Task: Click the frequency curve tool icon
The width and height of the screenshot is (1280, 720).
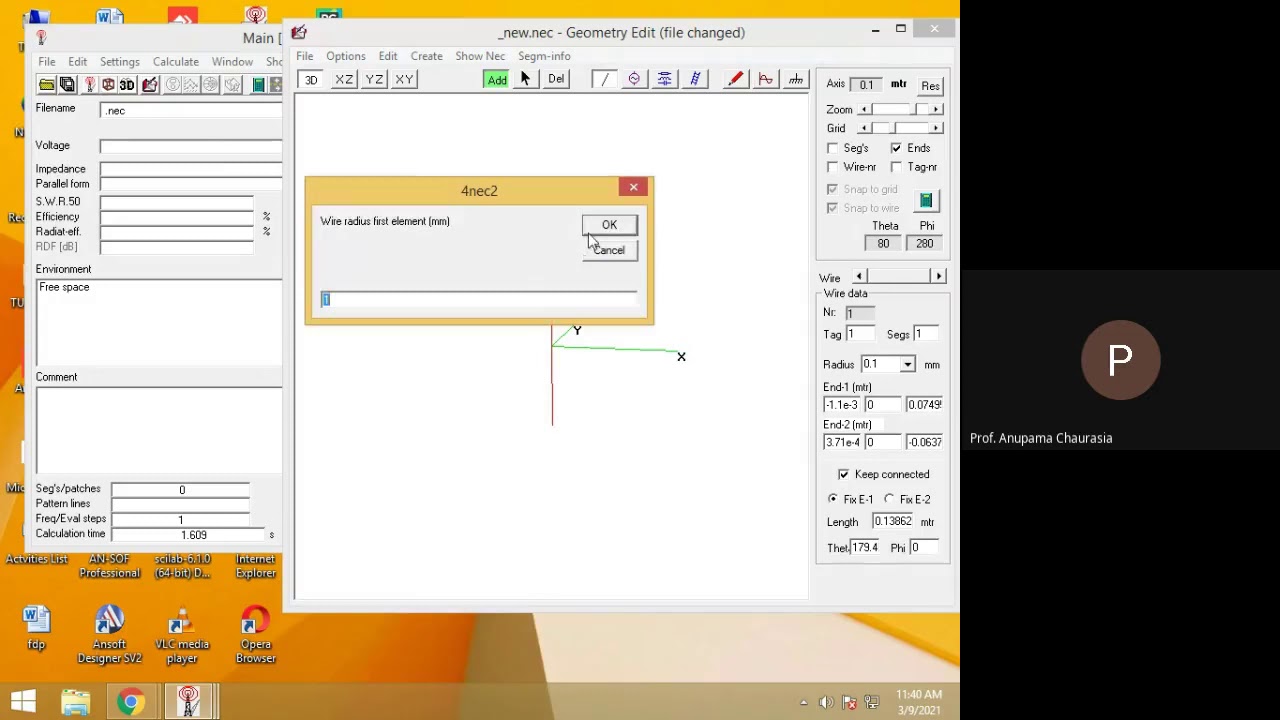Action: click(766, 79)
